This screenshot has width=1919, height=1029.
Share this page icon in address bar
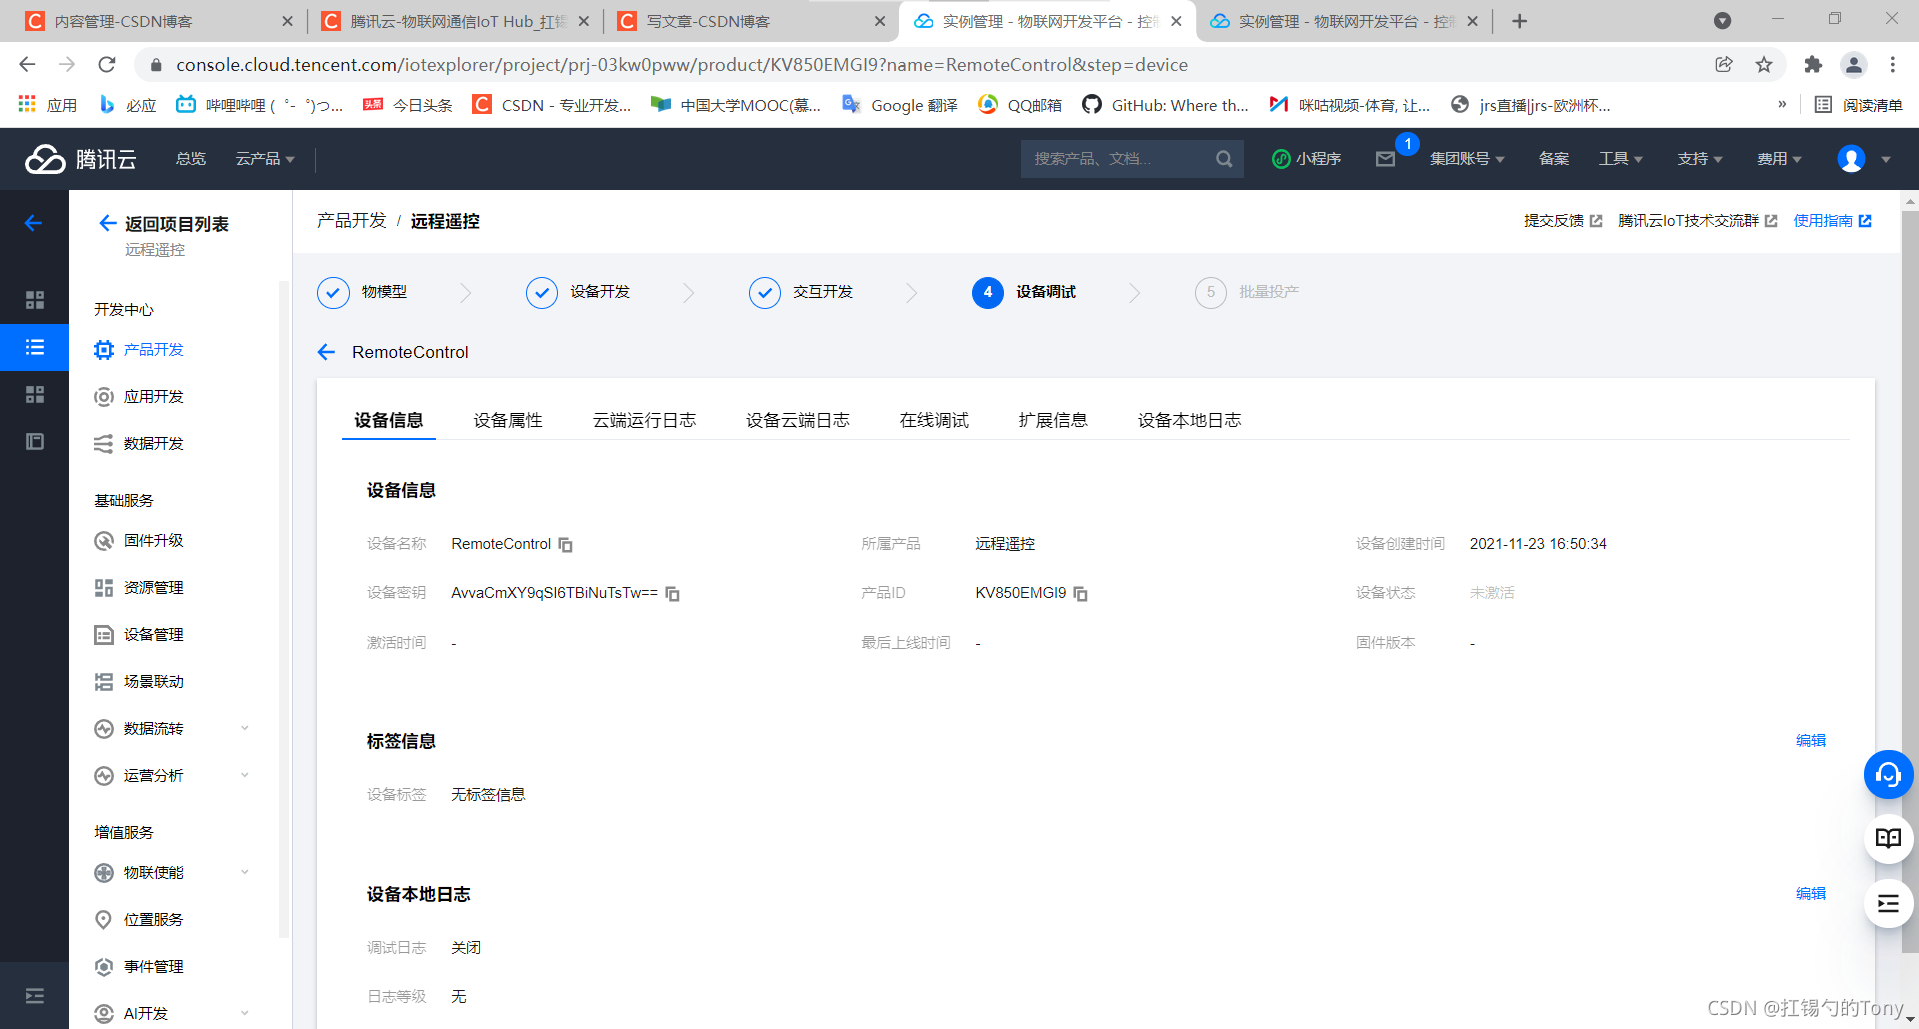coord(1724,65)
